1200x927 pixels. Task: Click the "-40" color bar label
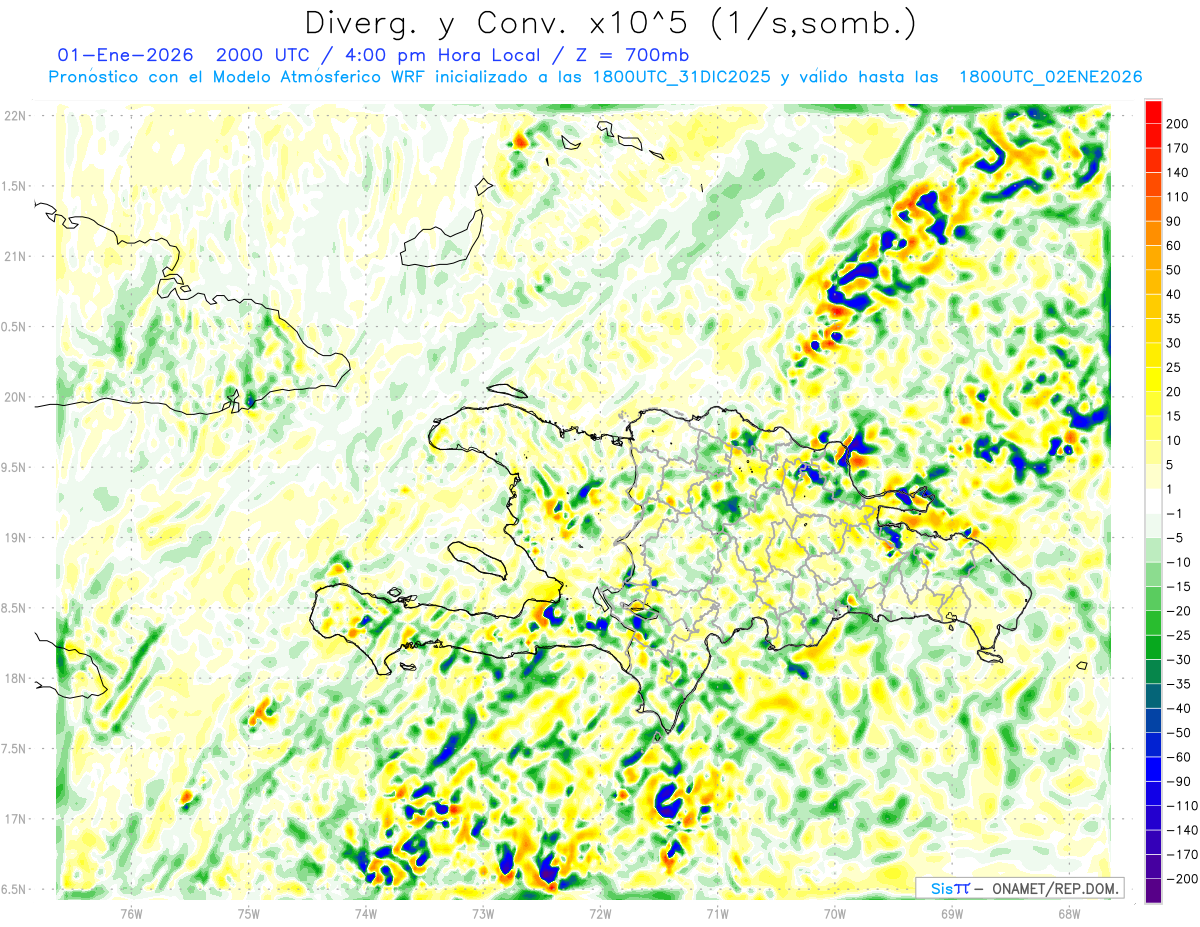pos(1179,708)
